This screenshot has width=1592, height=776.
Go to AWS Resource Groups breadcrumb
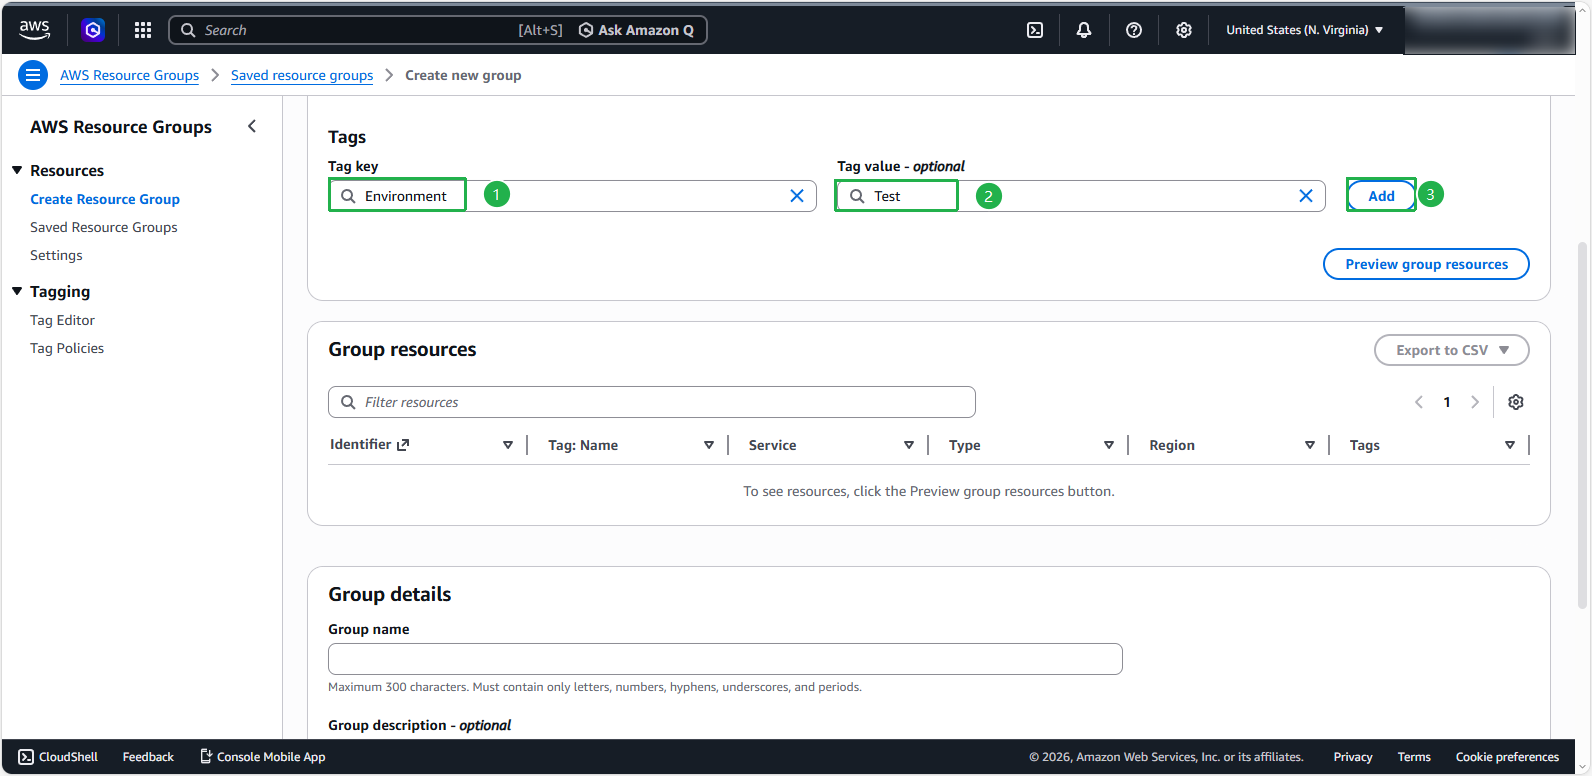(129, 75)
